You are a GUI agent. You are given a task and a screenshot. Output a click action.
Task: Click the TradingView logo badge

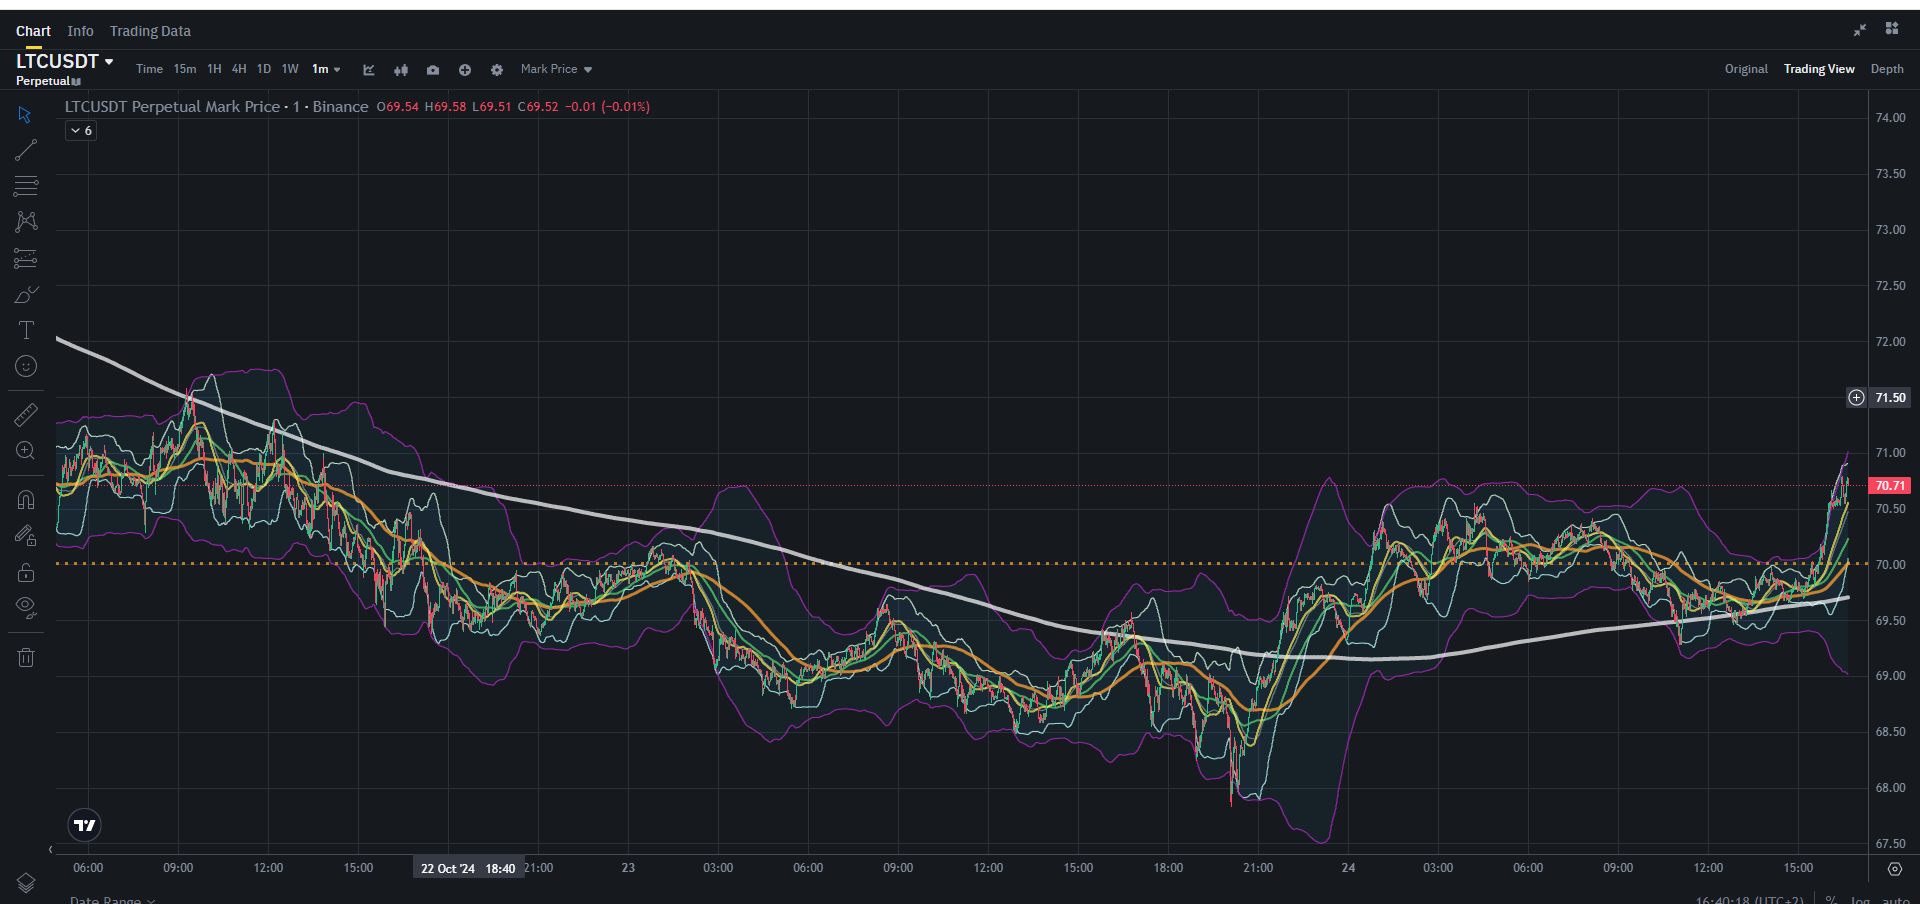(x=85, y=825)
